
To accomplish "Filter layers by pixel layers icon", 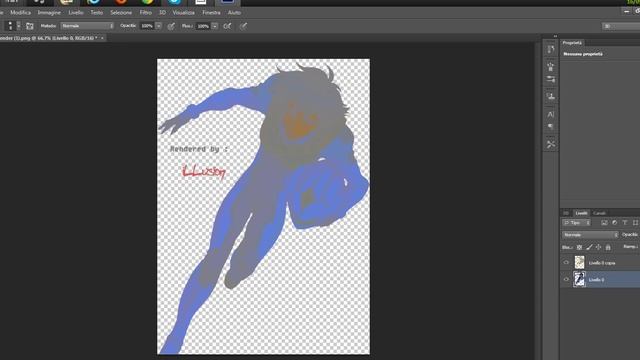I will coord(604,223).
